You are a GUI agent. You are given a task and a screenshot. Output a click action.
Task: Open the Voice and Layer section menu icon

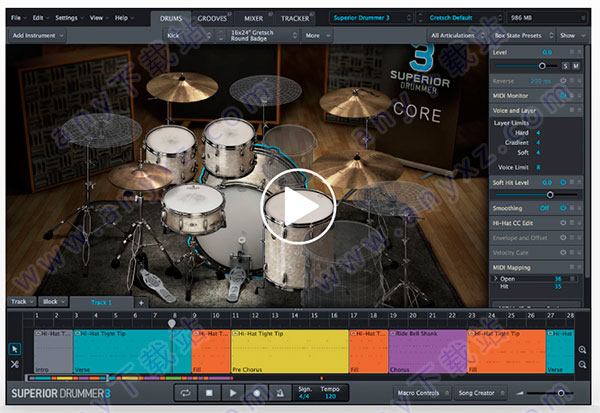[x=572, y=110]
